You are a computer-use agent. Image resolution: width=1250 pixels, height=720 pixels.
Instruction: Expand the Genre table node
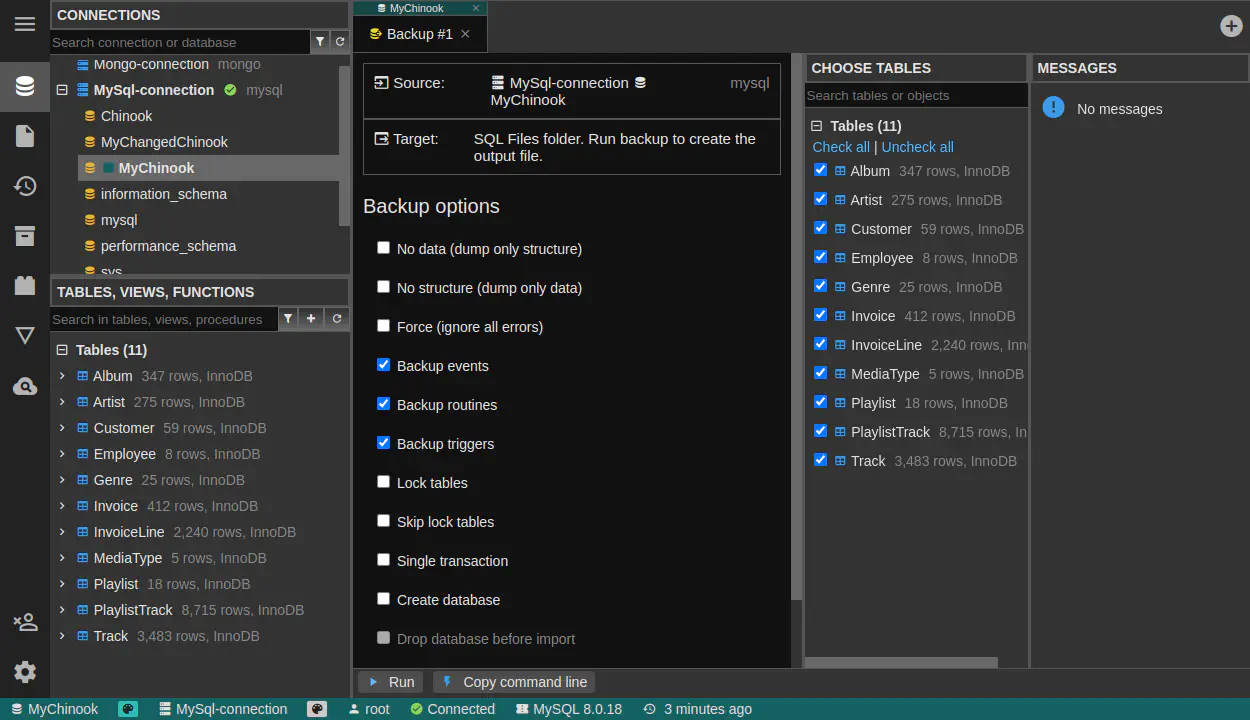62,480
